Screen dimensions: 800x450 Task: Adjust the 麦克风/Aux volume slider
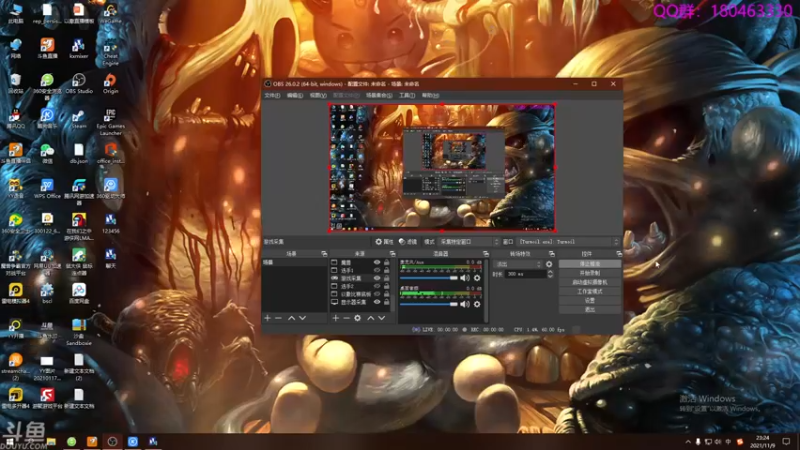(429, 278)
